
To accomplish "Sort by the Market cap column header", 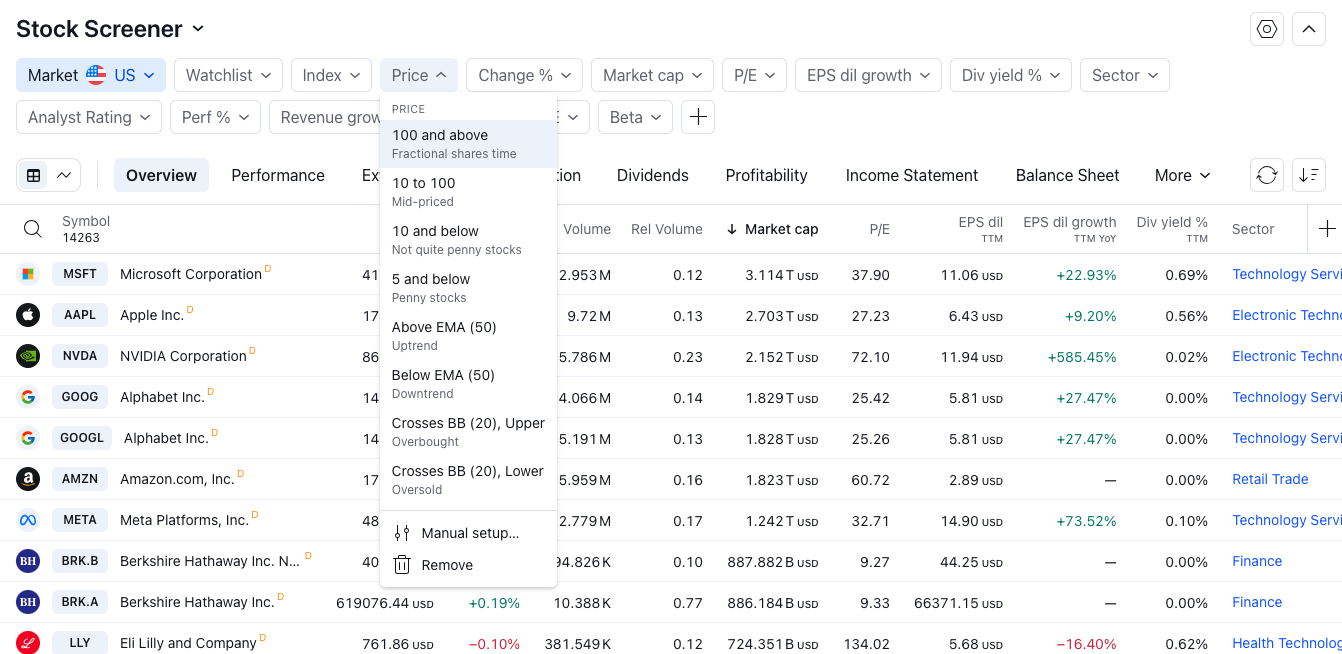I will 772,229.
